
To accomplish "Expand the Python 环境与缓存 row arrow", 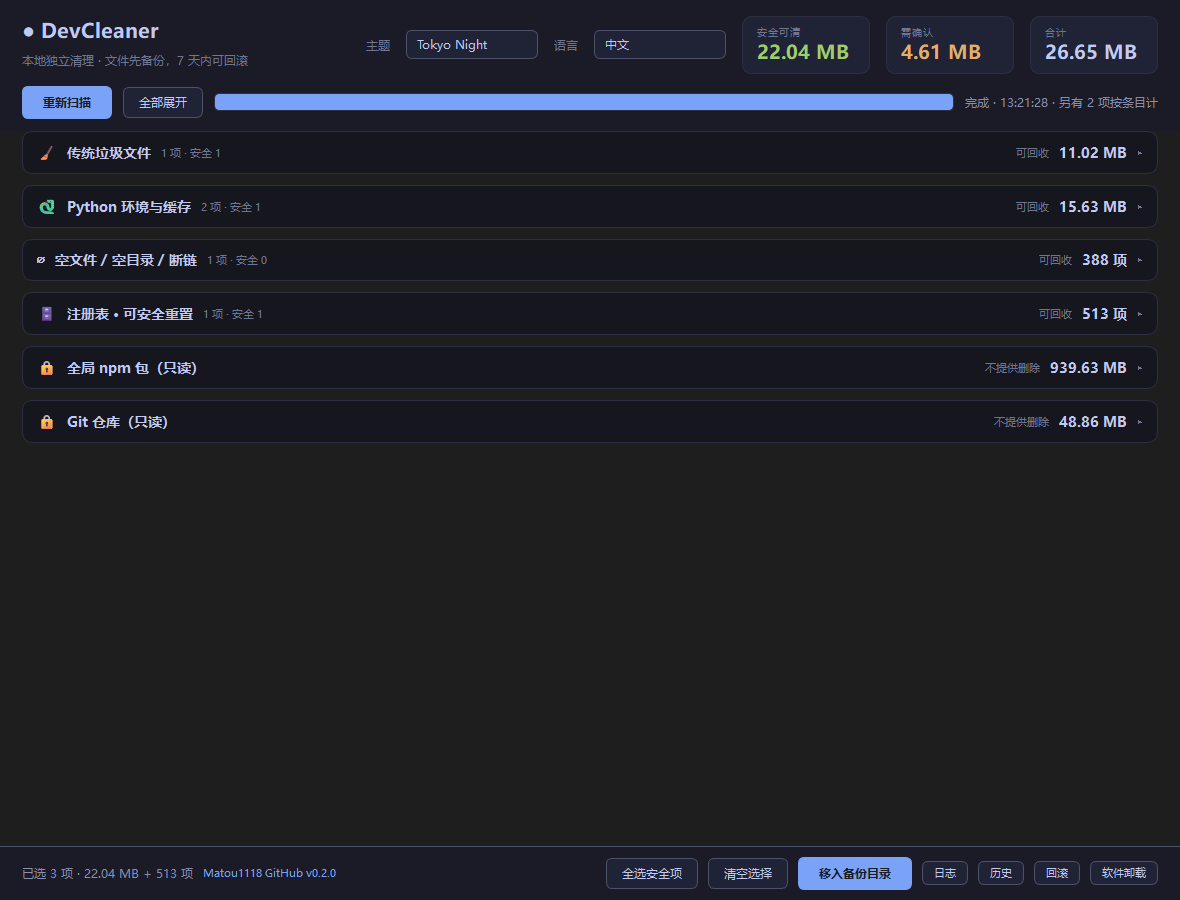I will tap(1140, 207).
